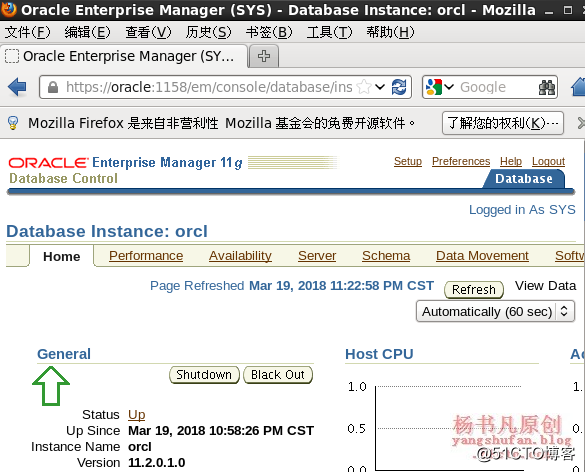Open the 编辑(E) menu
Viewport: 585px width, 472px height.
87,32
